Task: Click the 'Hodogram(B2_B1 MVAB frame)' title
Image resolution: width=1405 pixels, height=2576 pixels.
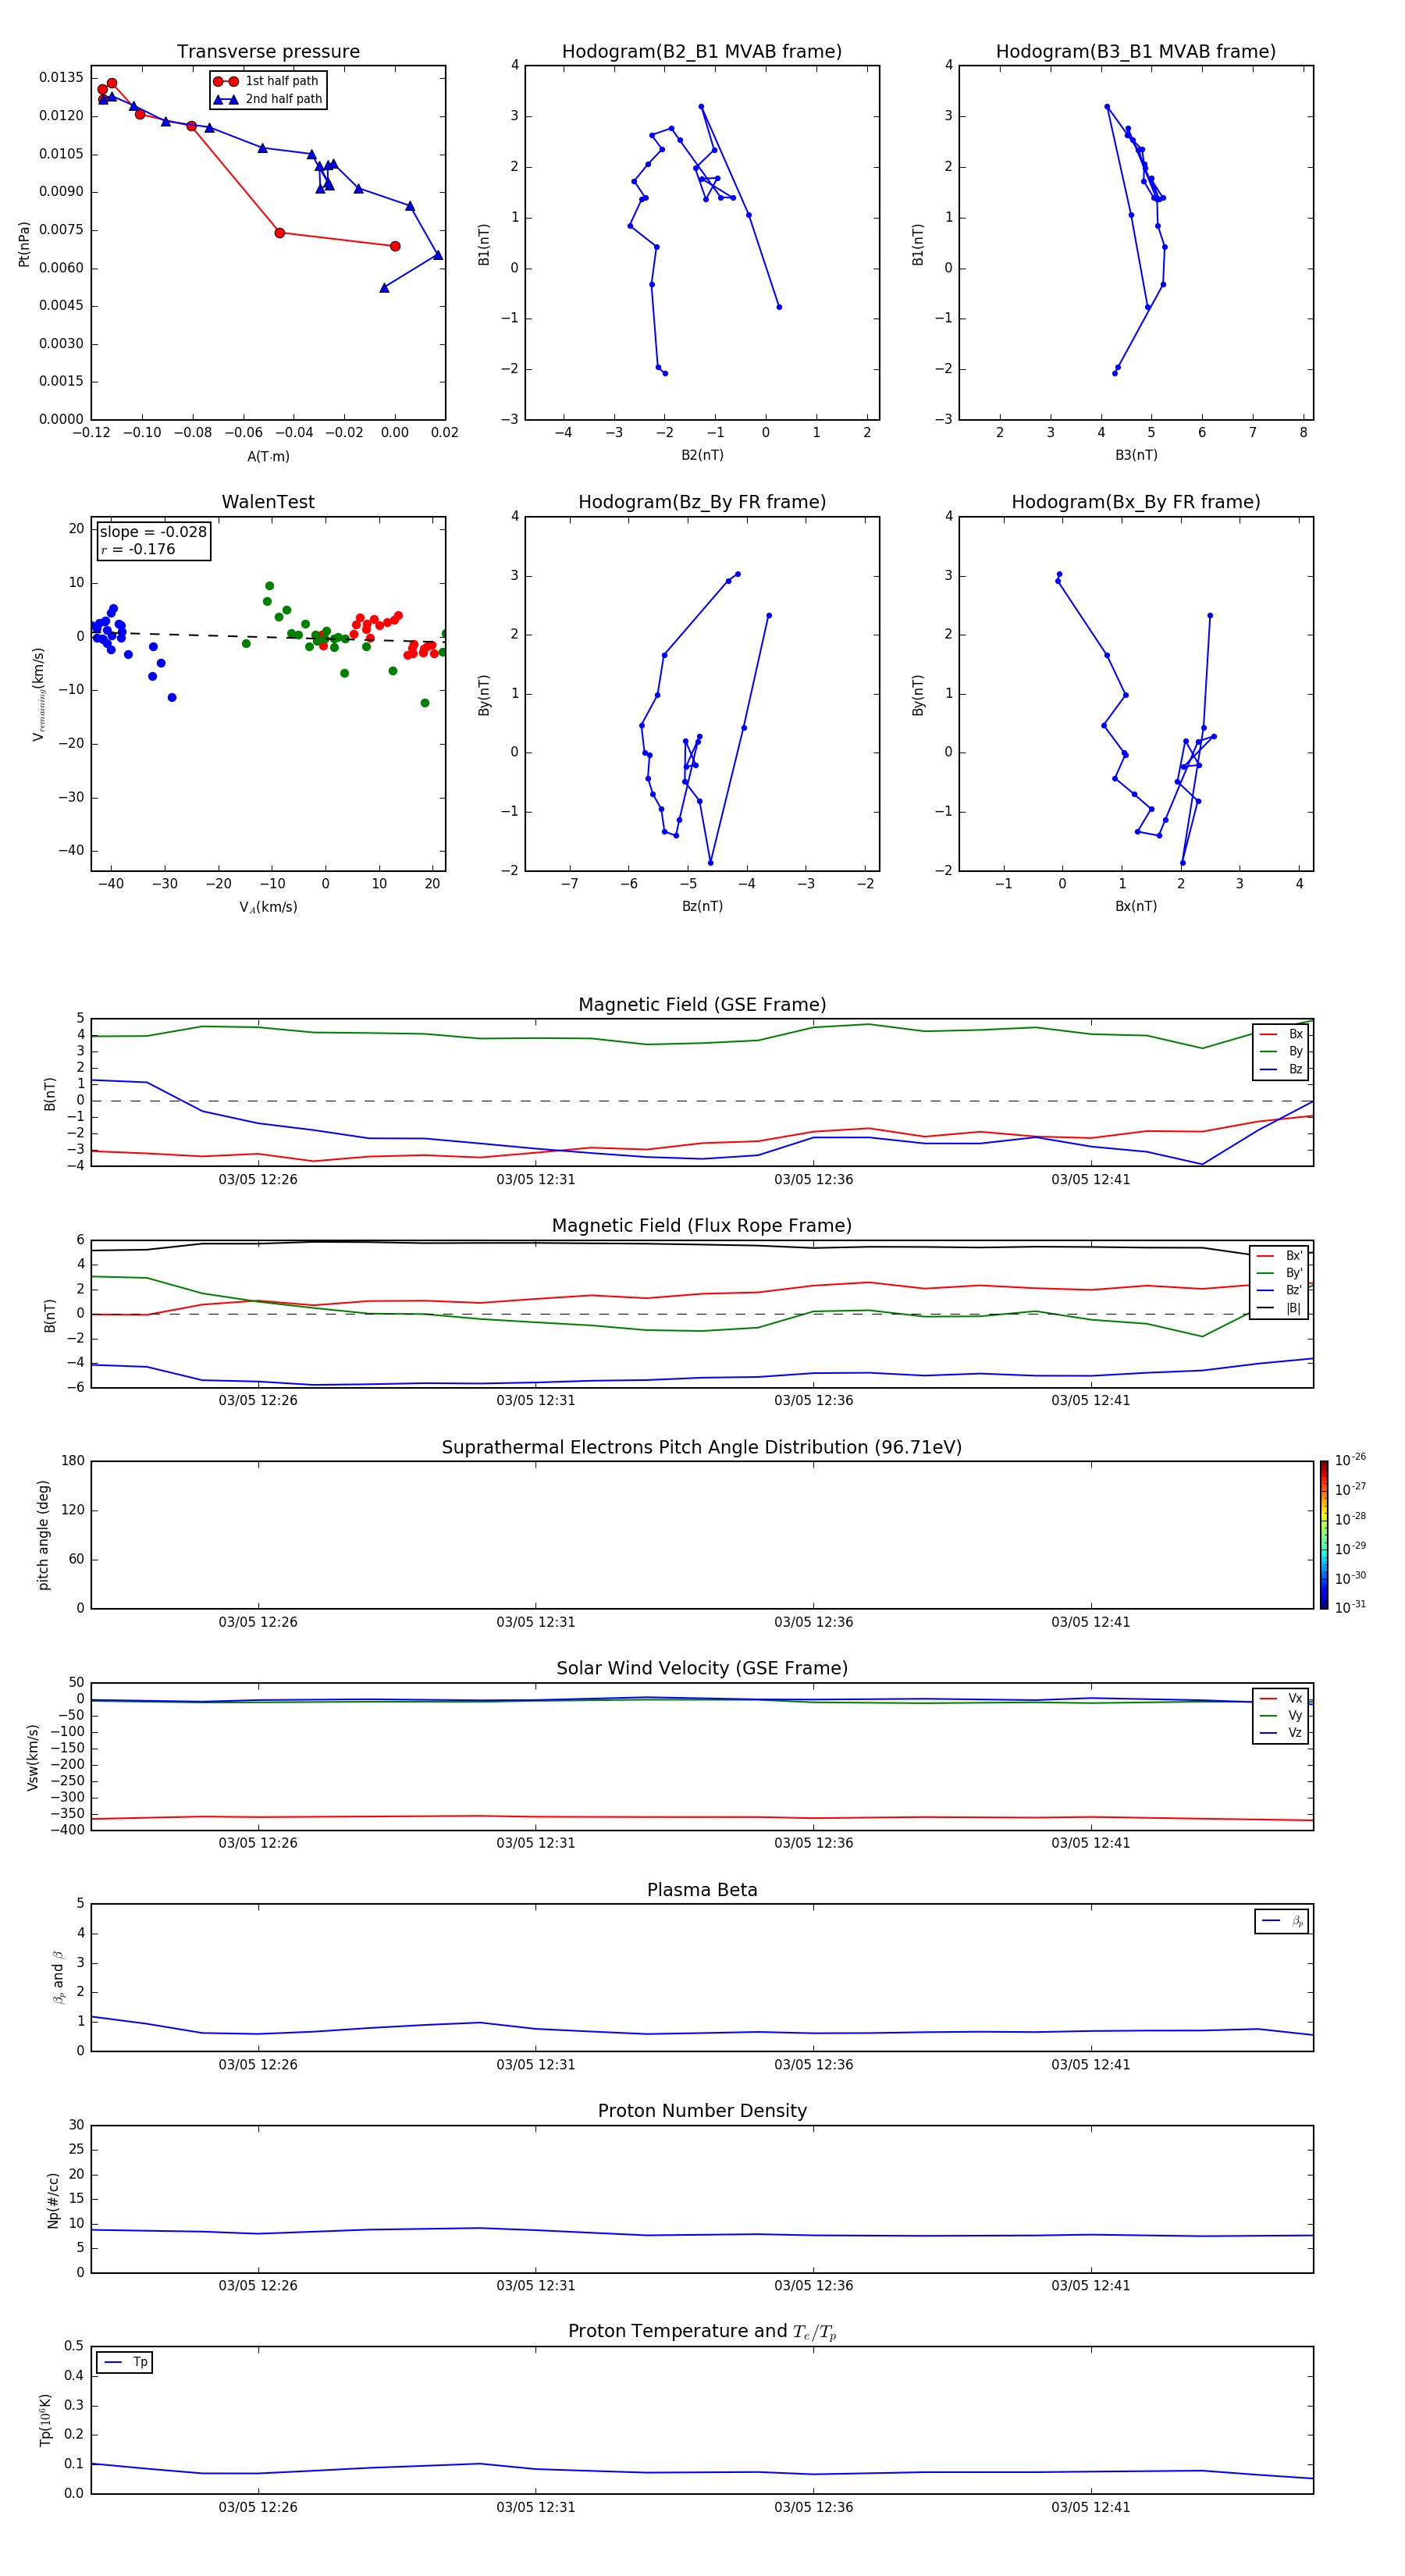Action: pyautogui.click(x=702, y=52)
